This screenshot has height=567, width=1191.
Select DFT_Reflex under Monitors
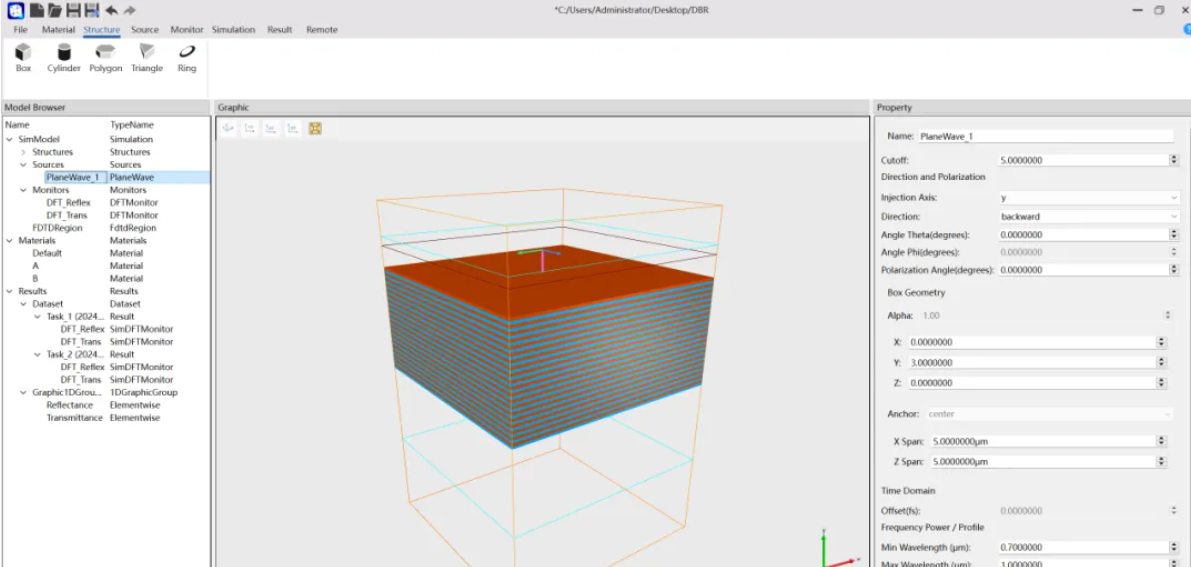68,203
